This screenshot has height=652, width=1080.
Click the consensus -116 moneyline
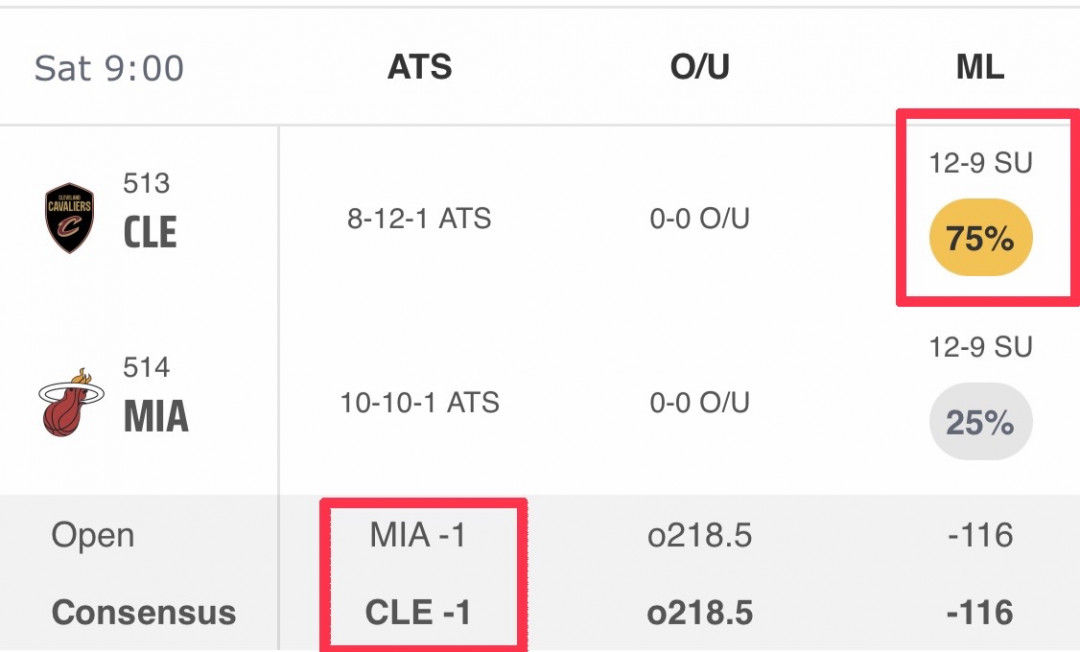(980, 613)
